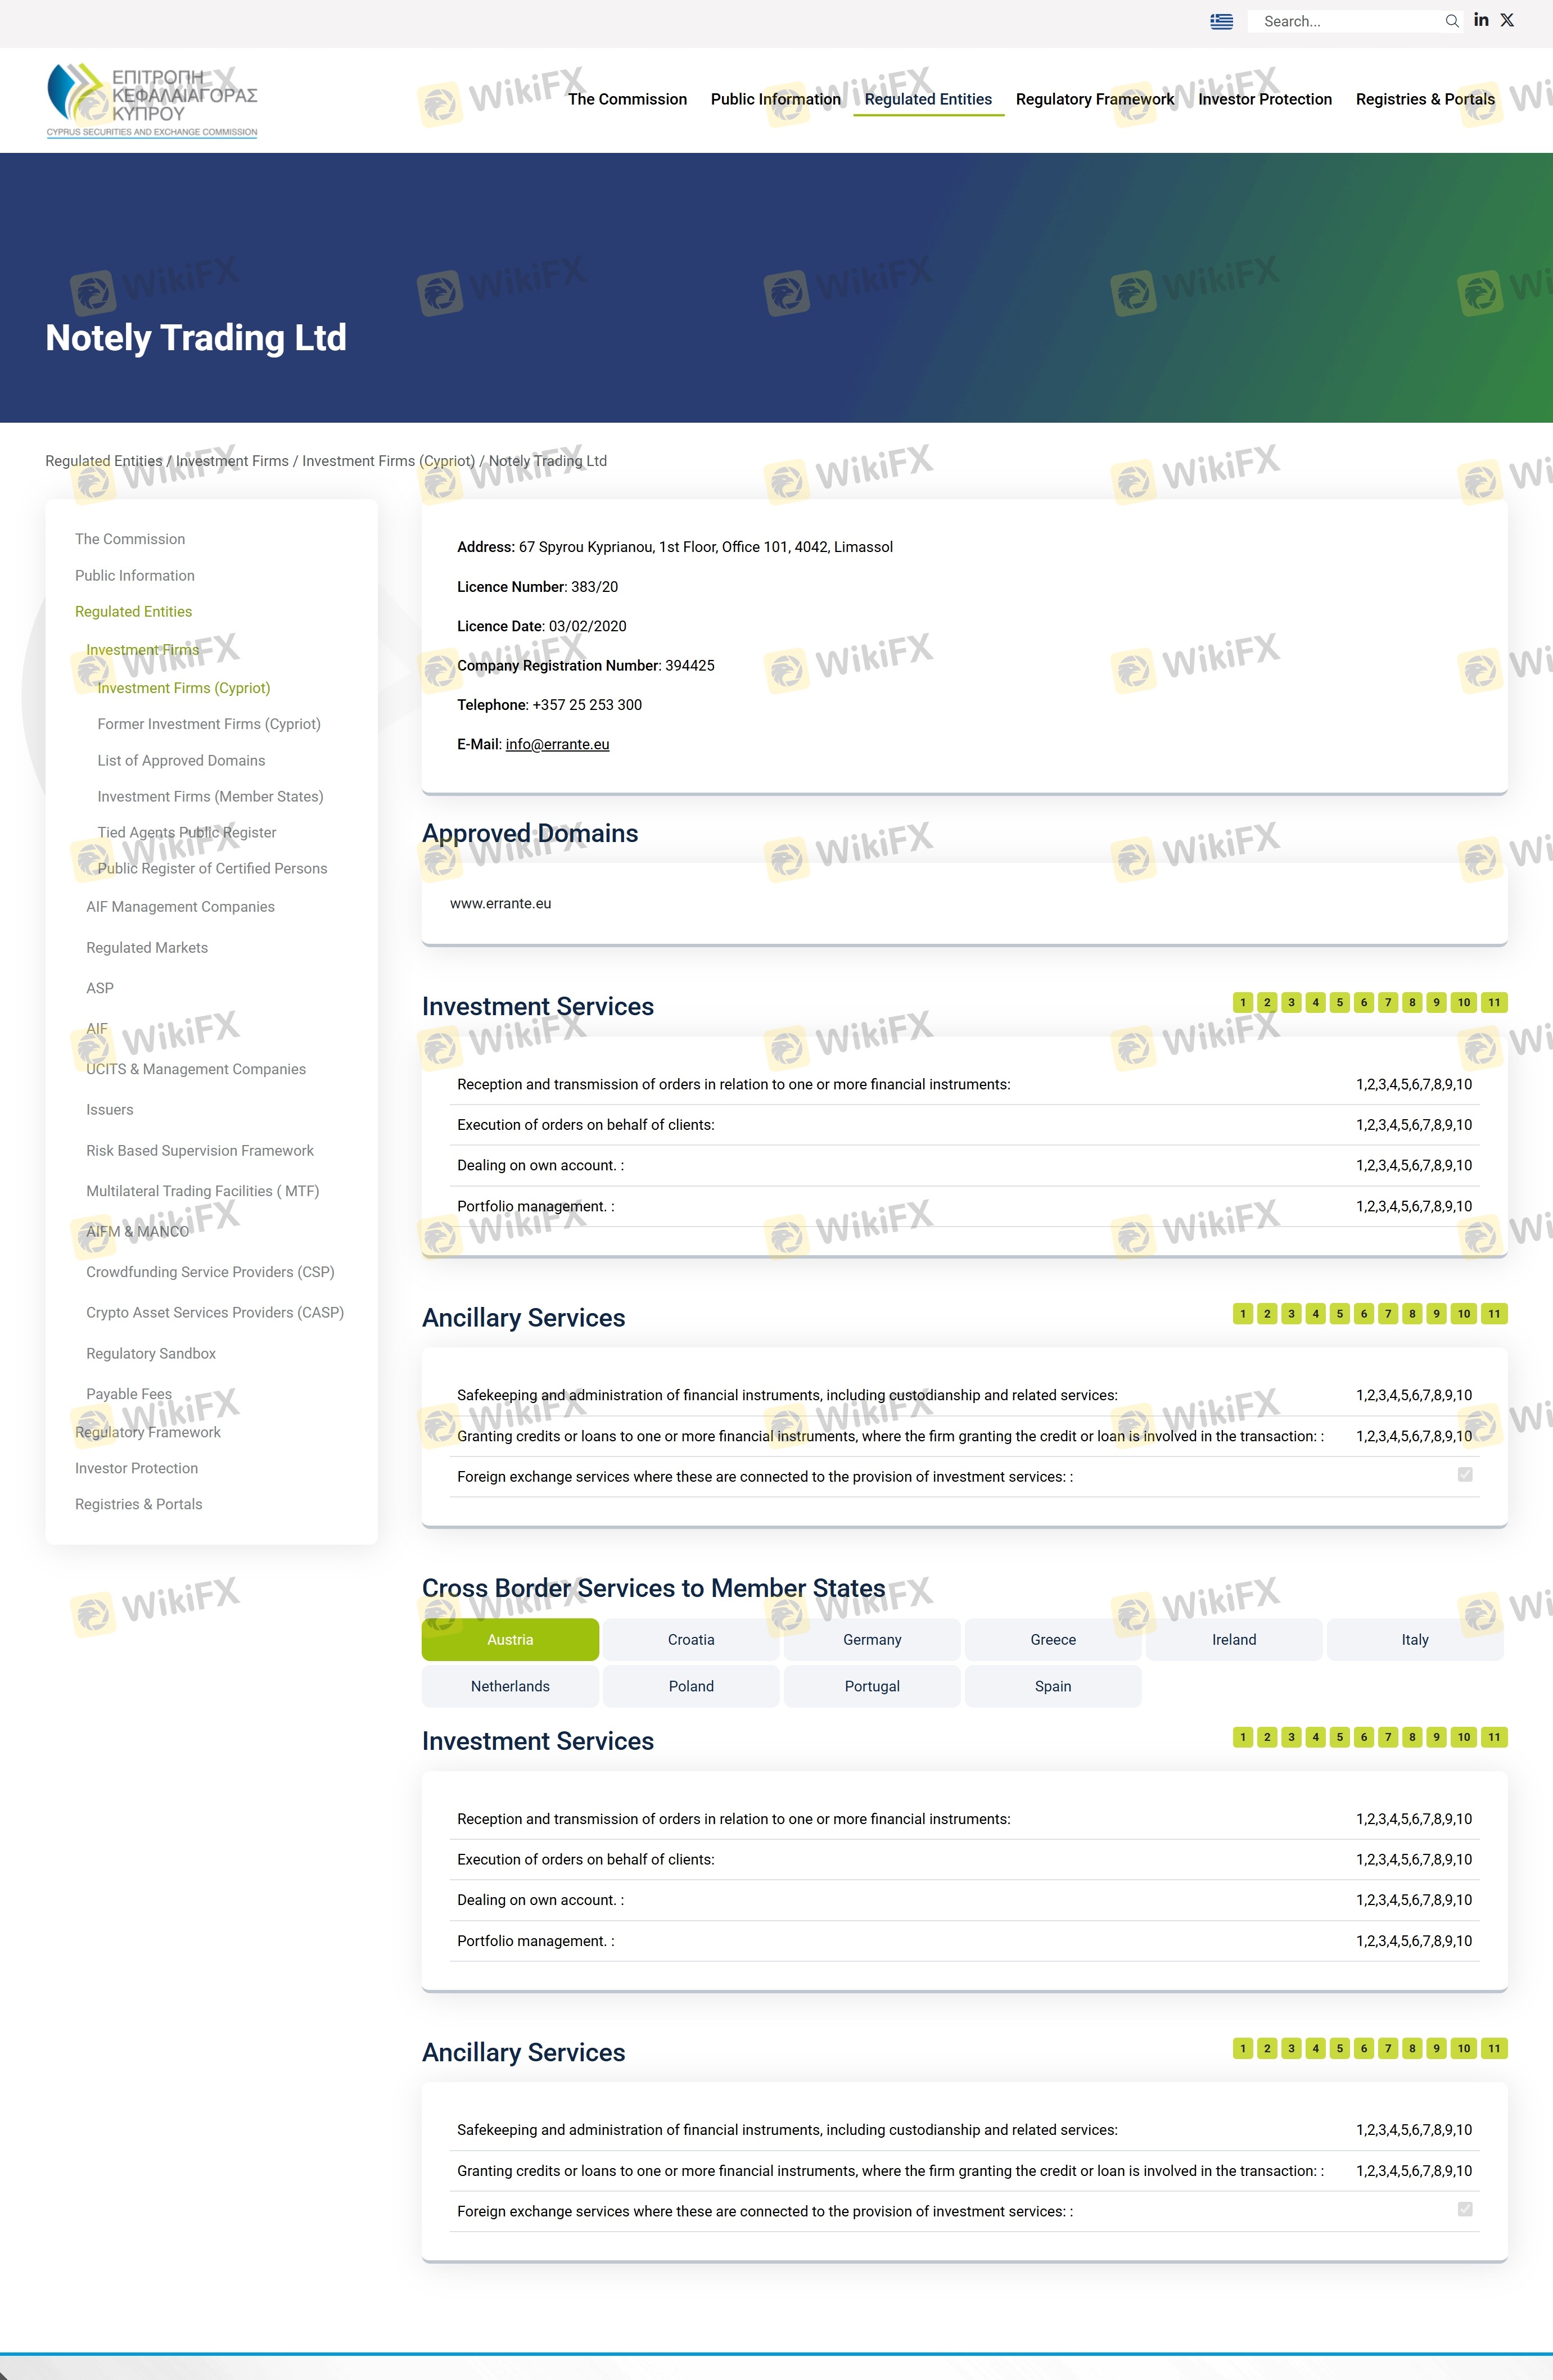Click the Greek flag language icon
This screenshot has height=2380, width=1553.
(1221, 21)
